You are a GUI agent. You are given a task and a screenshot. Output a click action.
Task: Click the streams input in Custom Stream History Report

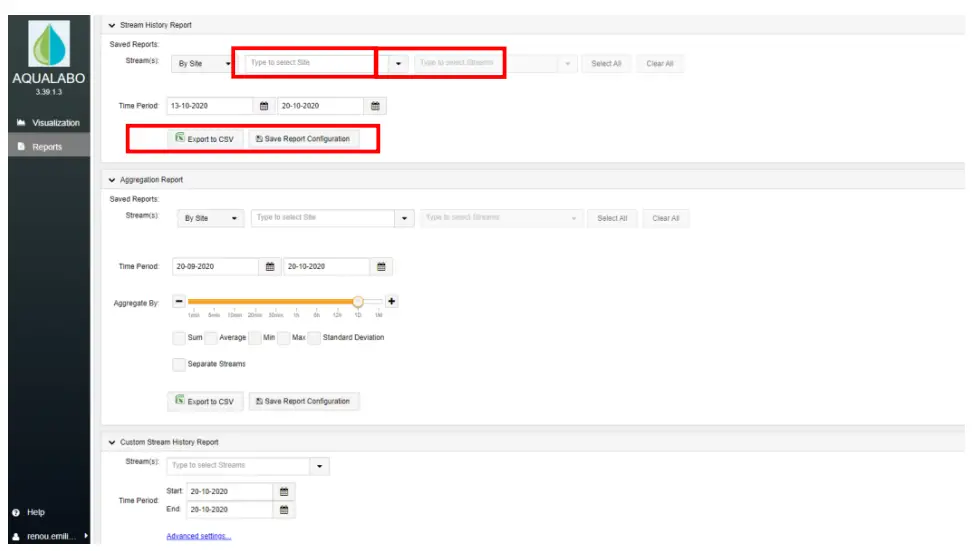pos(238,465)
